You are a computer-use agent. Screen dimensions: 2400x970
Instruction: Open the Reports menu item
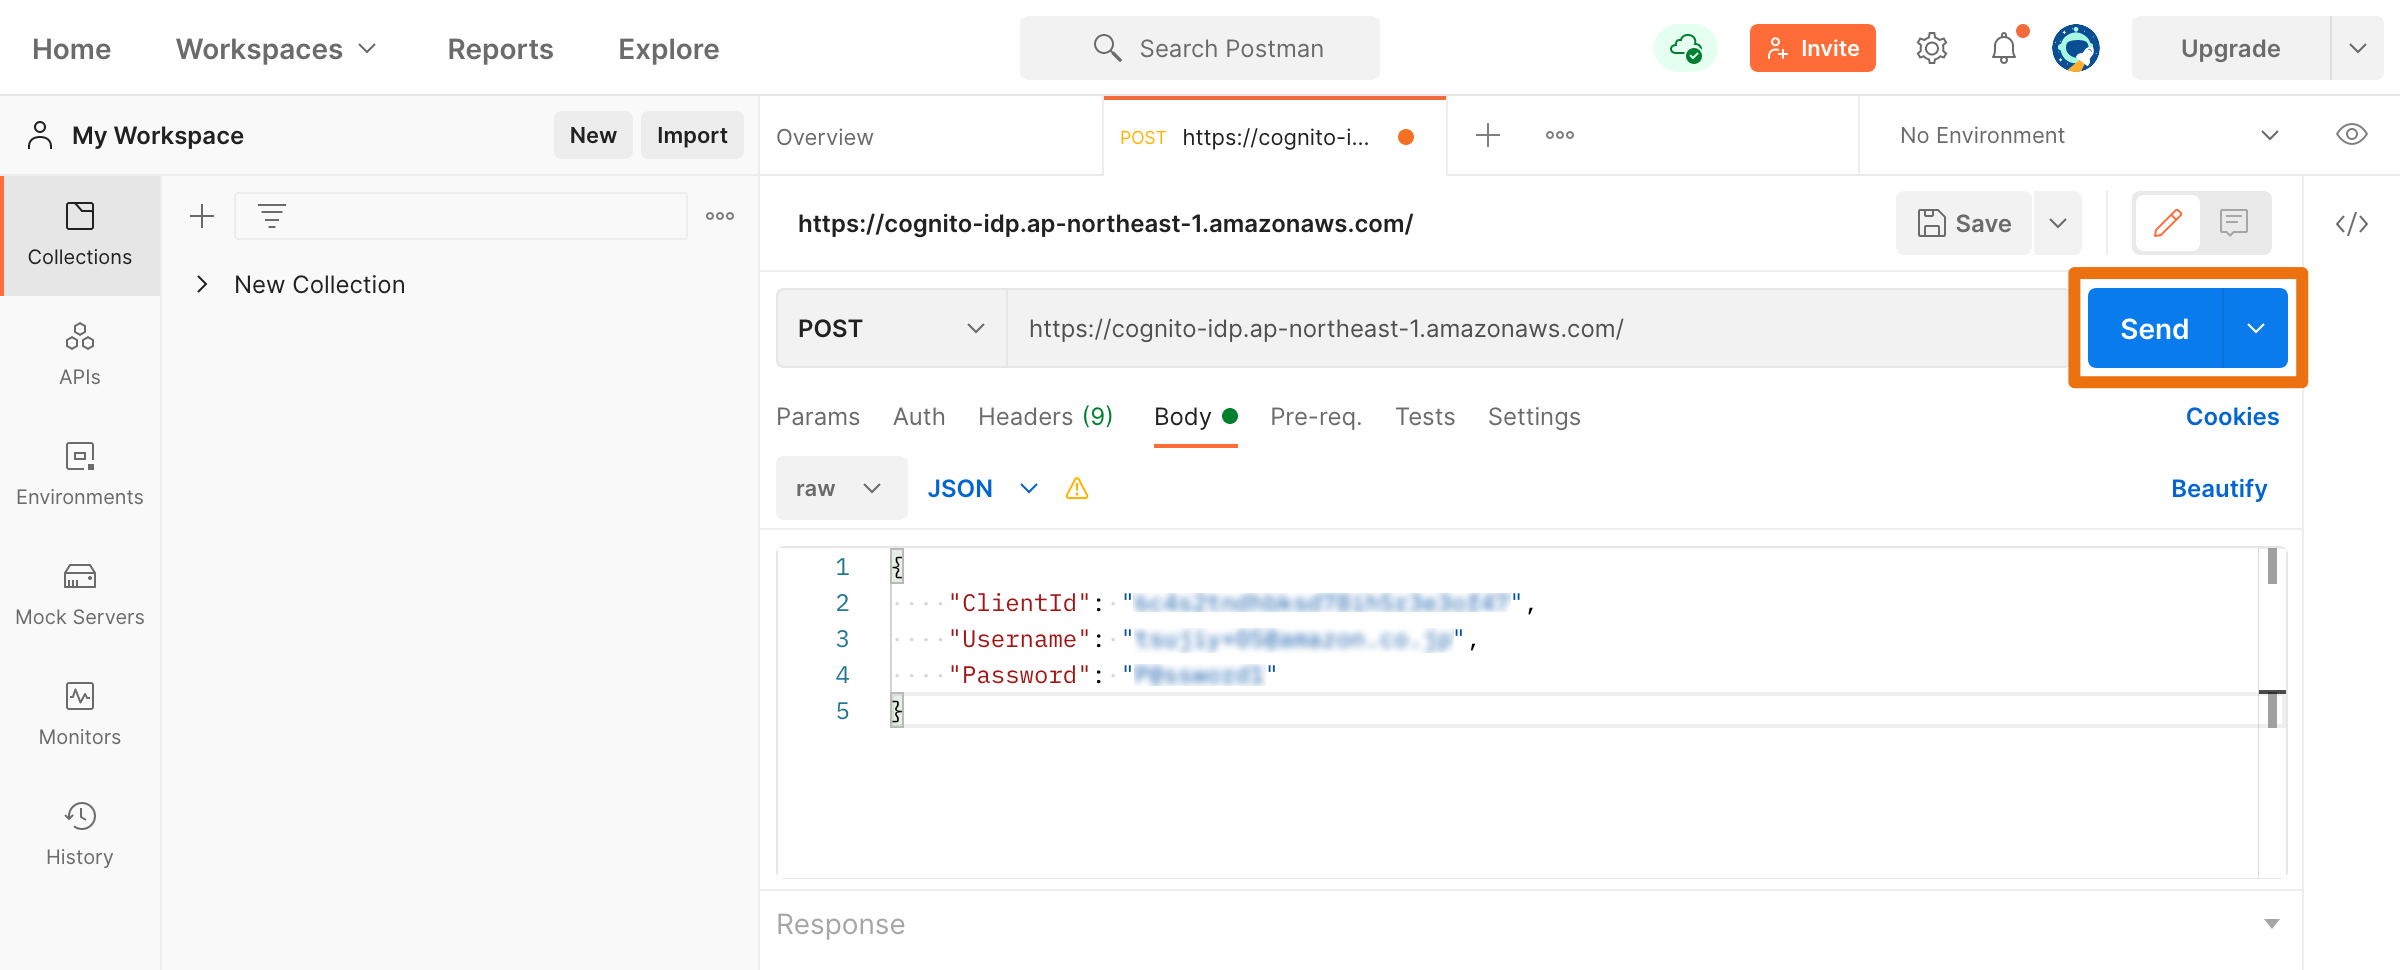pos(500,49)
